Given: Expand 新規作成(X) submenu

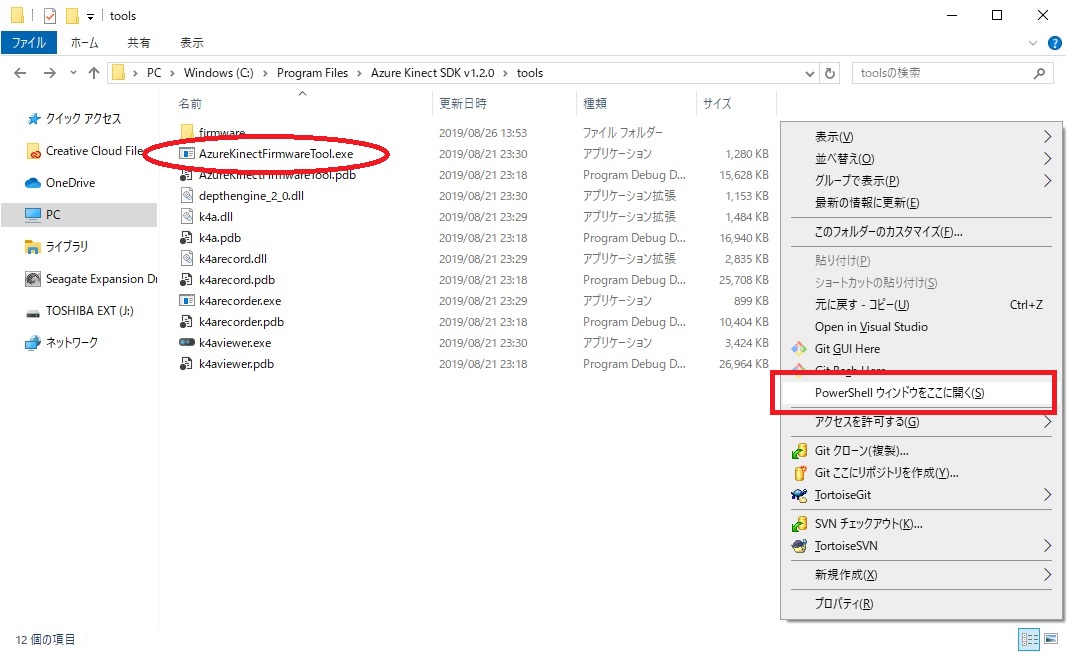Looking at the screenshot, I should [921, 575].
